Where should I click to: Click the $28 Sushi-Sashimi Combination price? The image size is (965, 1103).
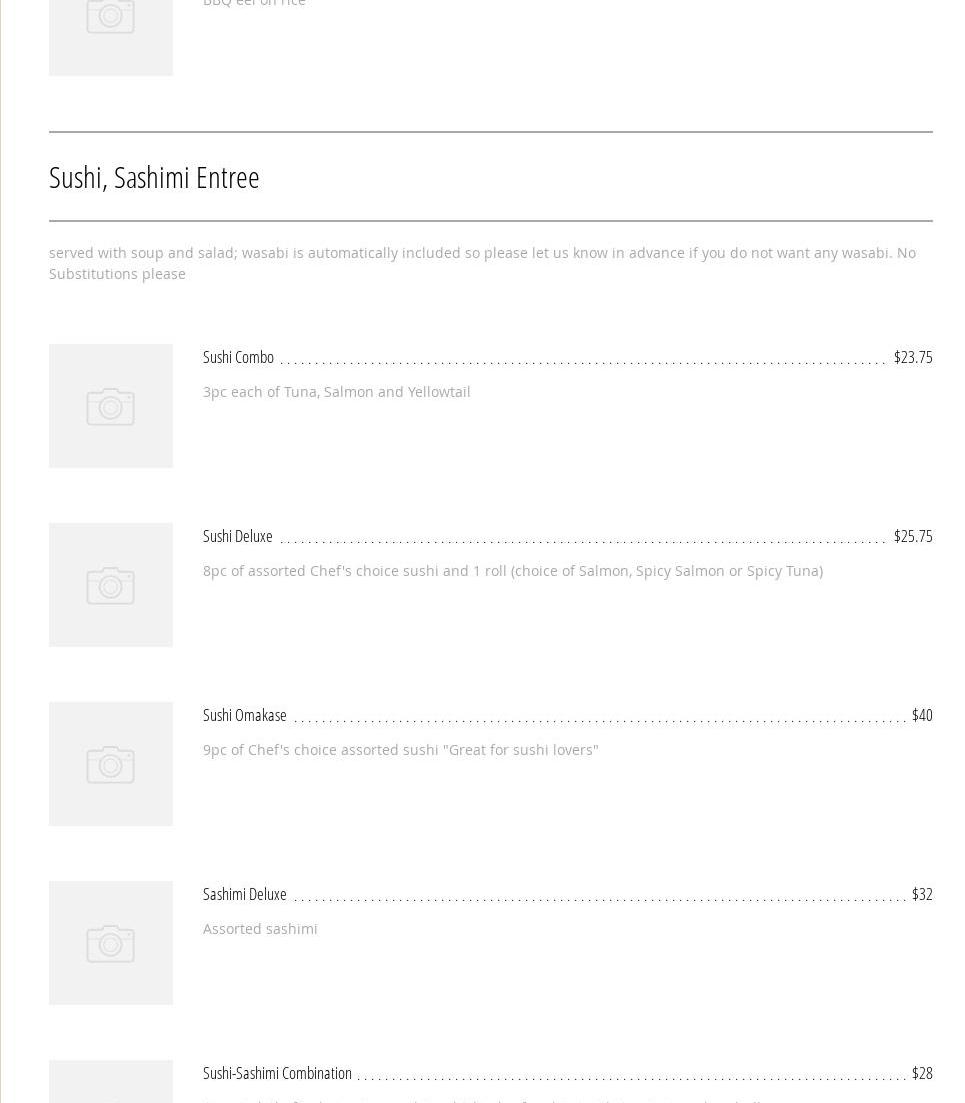[x=921, y=1073]
